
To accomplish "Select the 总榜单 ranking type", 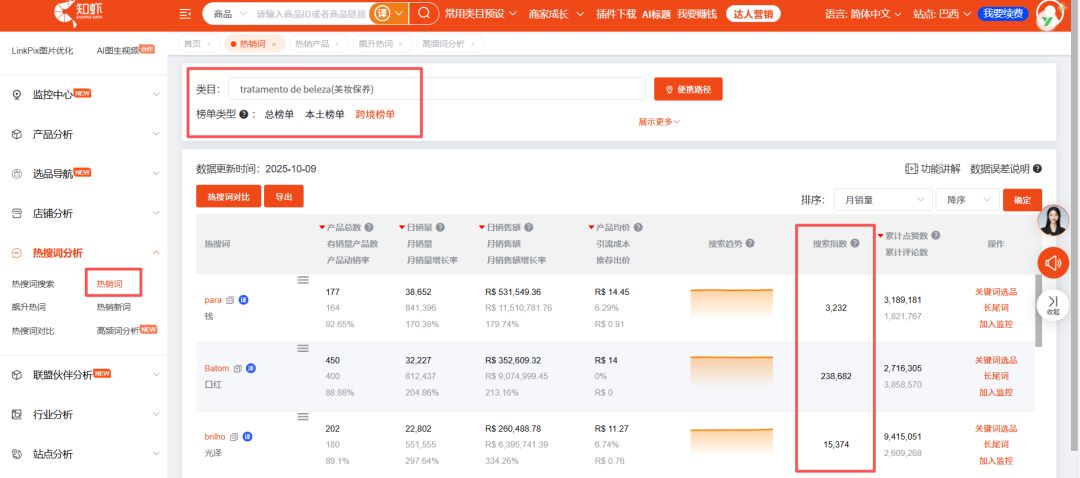I will click(x=279, y=114).
